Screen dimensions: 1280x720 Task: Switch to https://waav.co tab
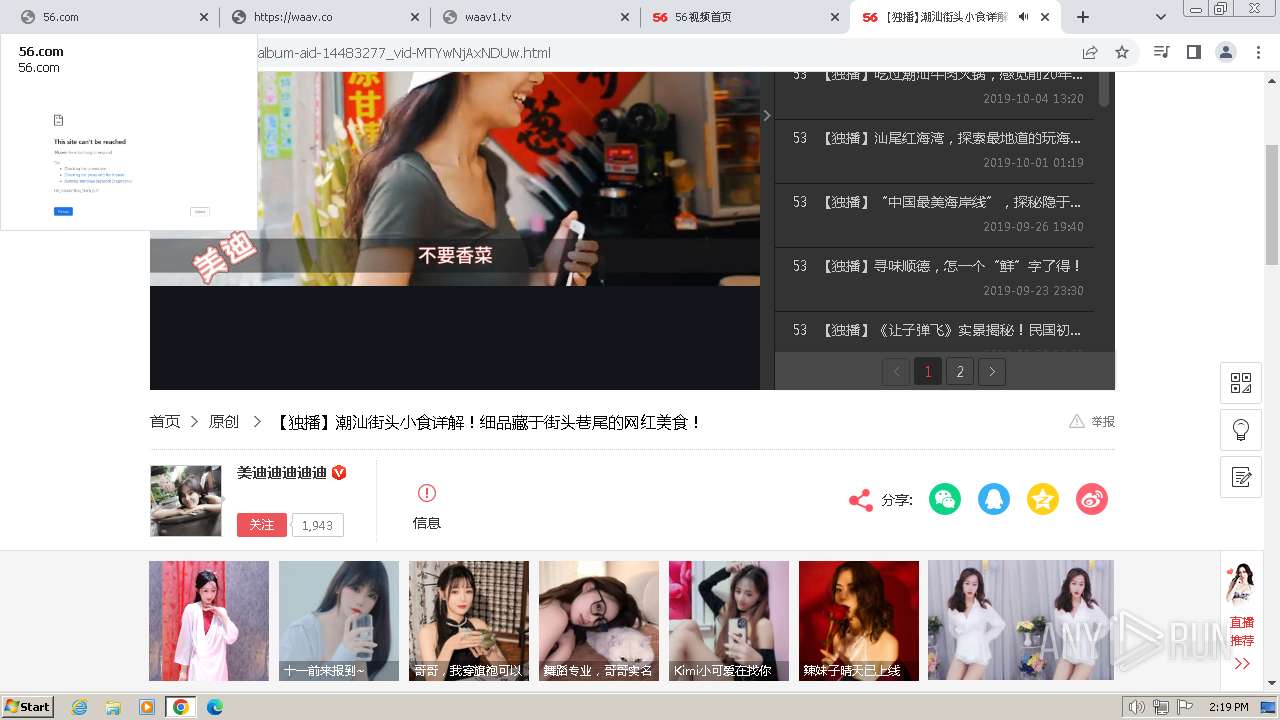pos(325,17)
